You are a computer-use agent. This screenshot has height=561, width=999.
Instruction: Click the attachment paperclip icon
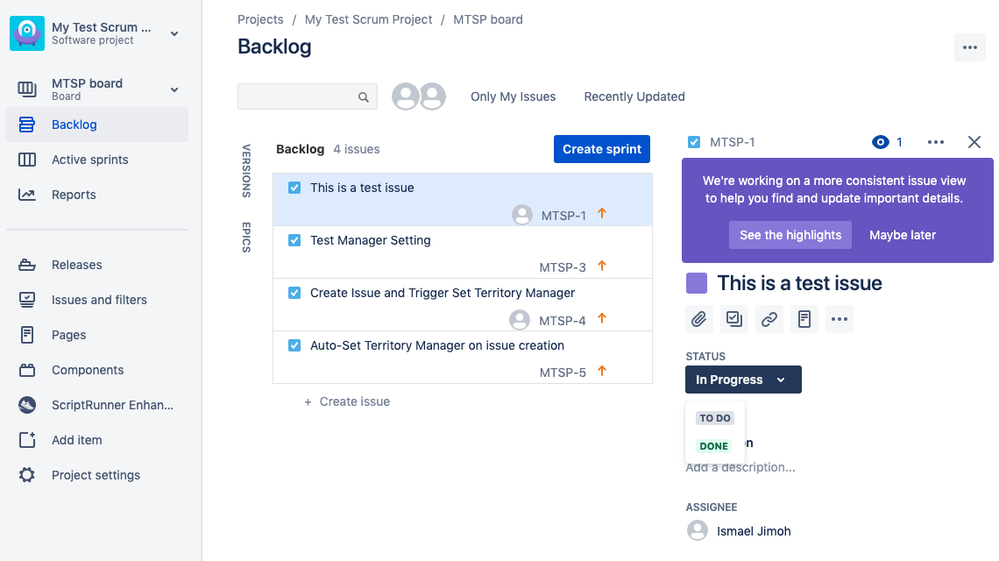(x=699, y=319)
